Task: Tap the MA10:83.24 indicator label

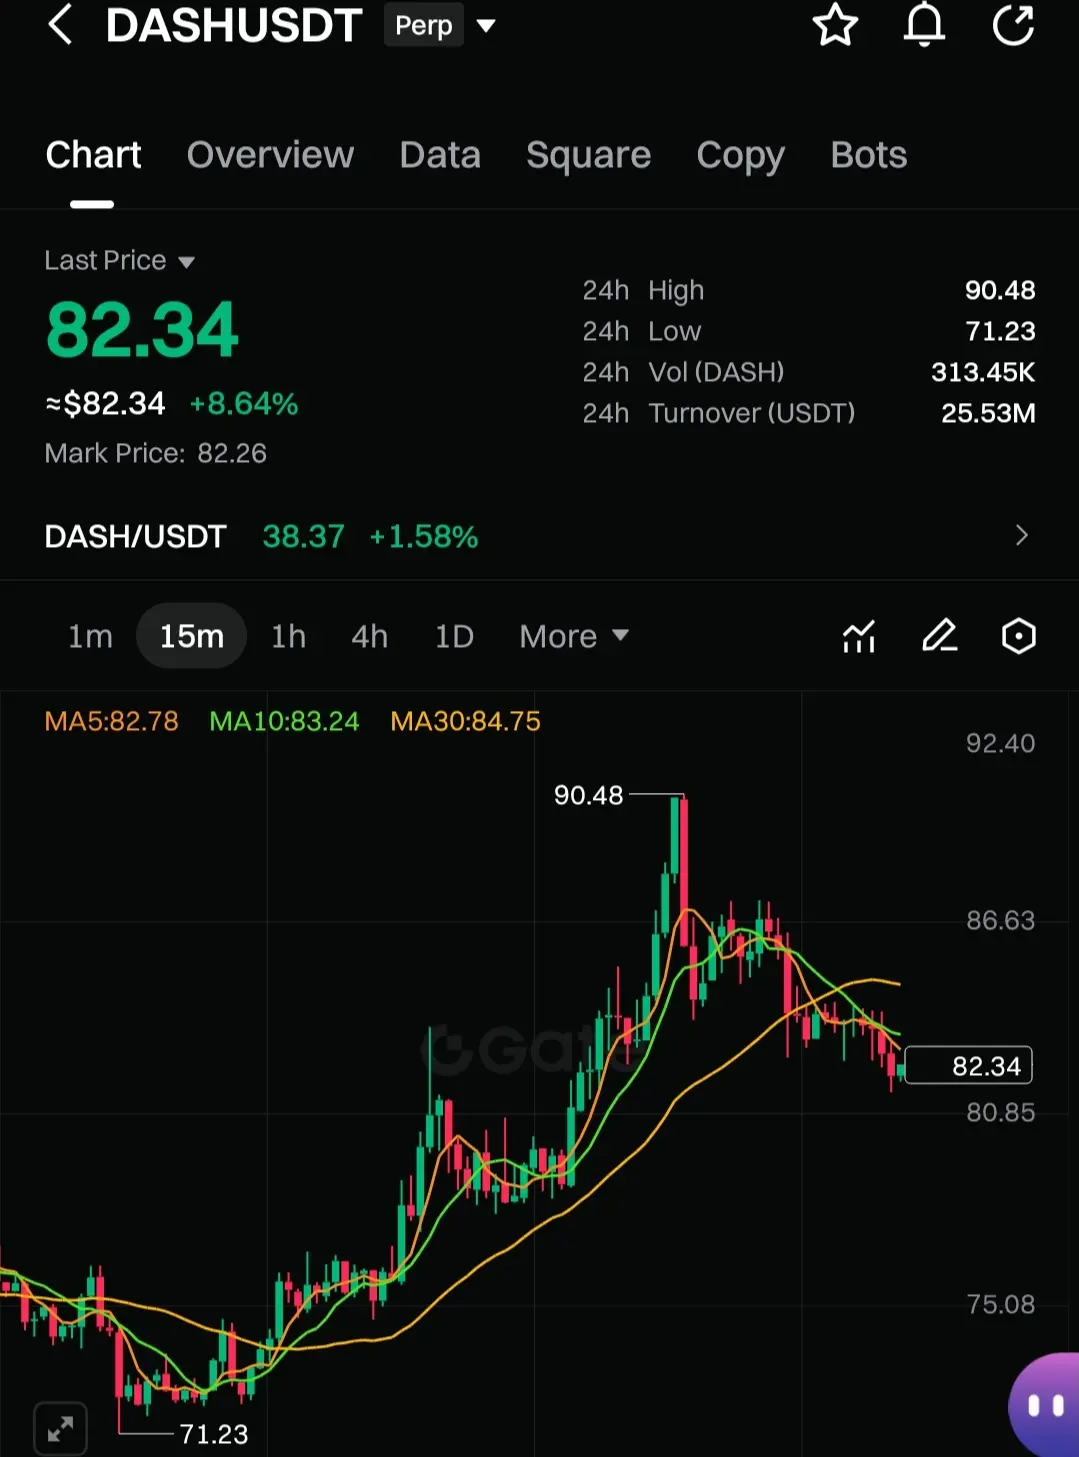Action: click(284, 721)
